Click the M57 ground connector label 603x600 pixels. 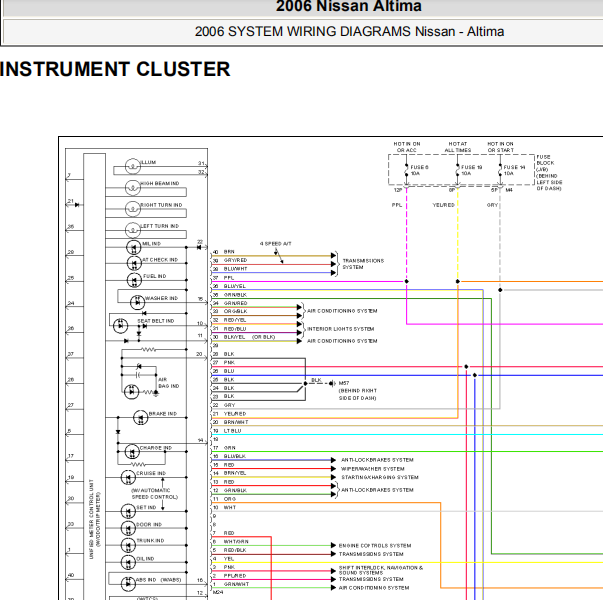coord(344,383)
